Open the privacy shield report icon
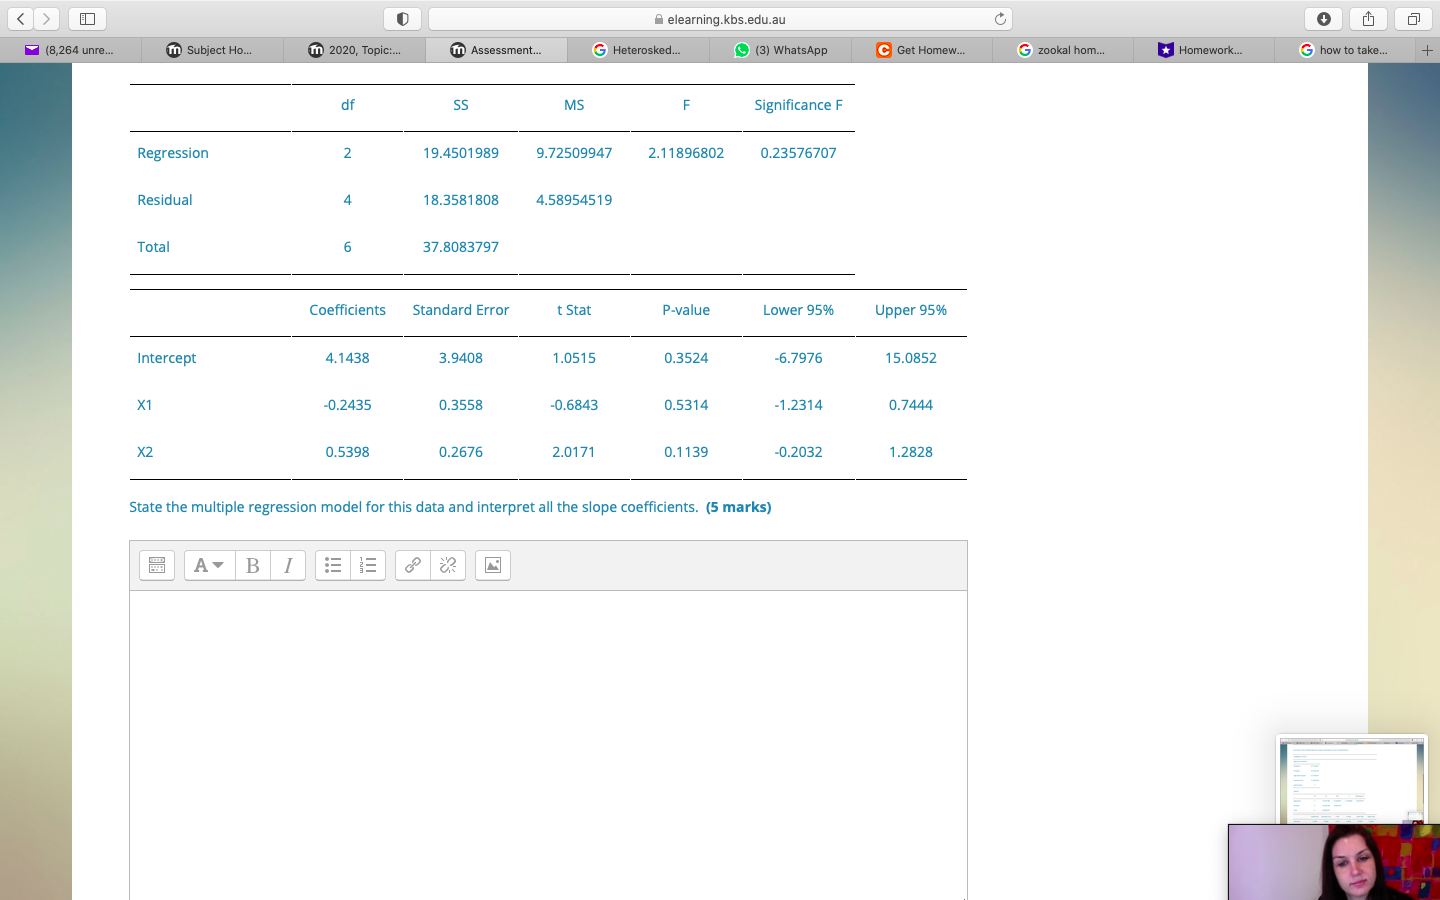This screenshot has width=1440, height=900. click(402, 19)
